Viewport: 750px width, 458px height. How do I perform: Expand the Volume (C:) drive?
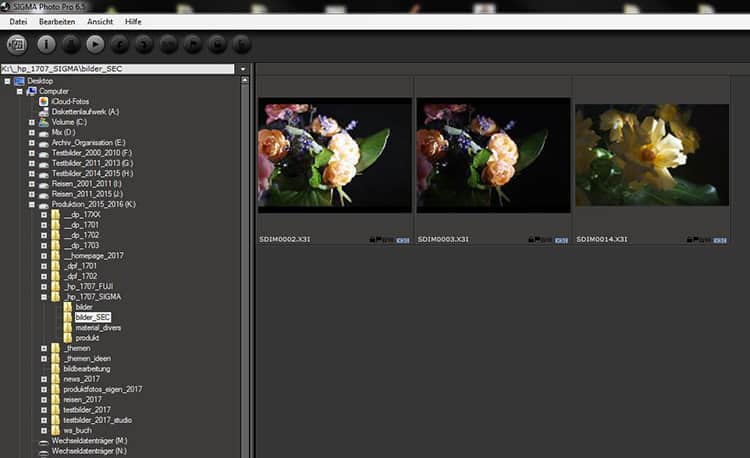pos(32,122)
